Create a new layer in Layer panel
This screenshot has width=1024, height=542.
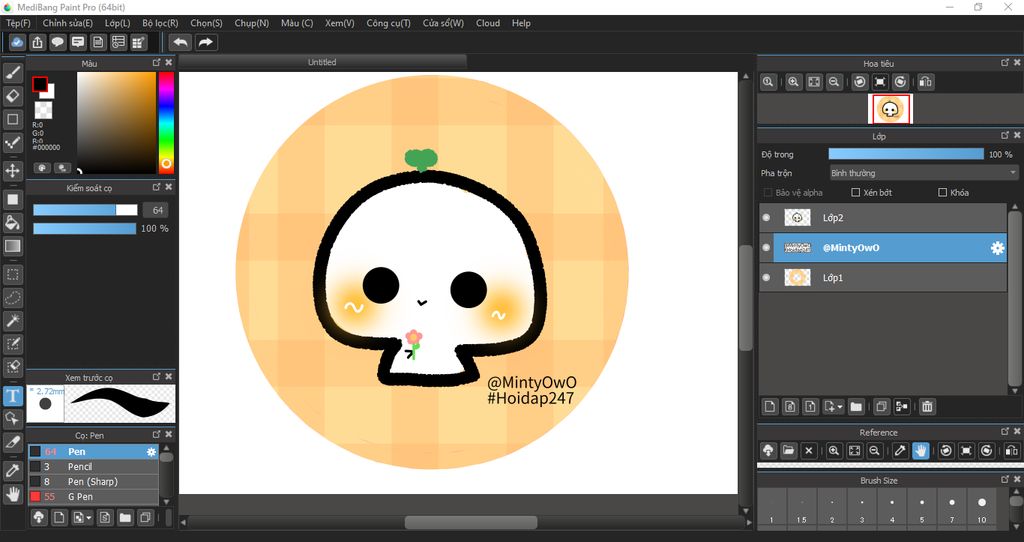[x=770, y=406]
